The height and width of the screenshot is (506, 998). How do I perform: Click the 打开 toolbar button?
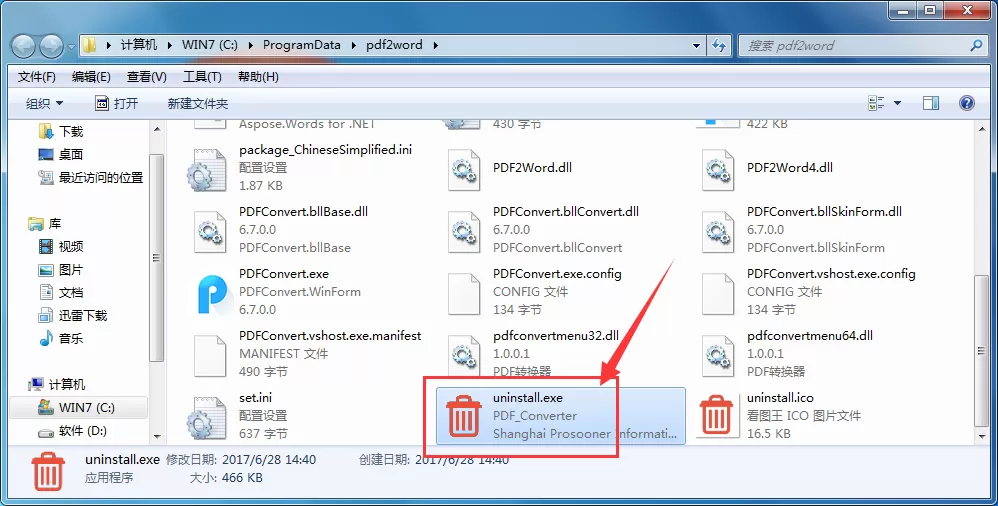[116, 103]
